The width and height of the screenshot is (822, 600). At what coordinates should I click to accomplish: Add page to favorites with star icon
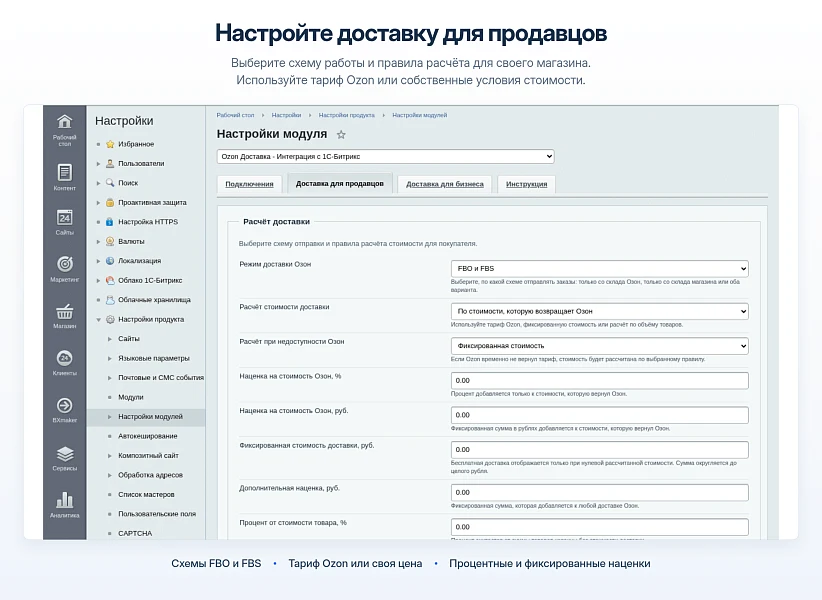pos(341,135)
